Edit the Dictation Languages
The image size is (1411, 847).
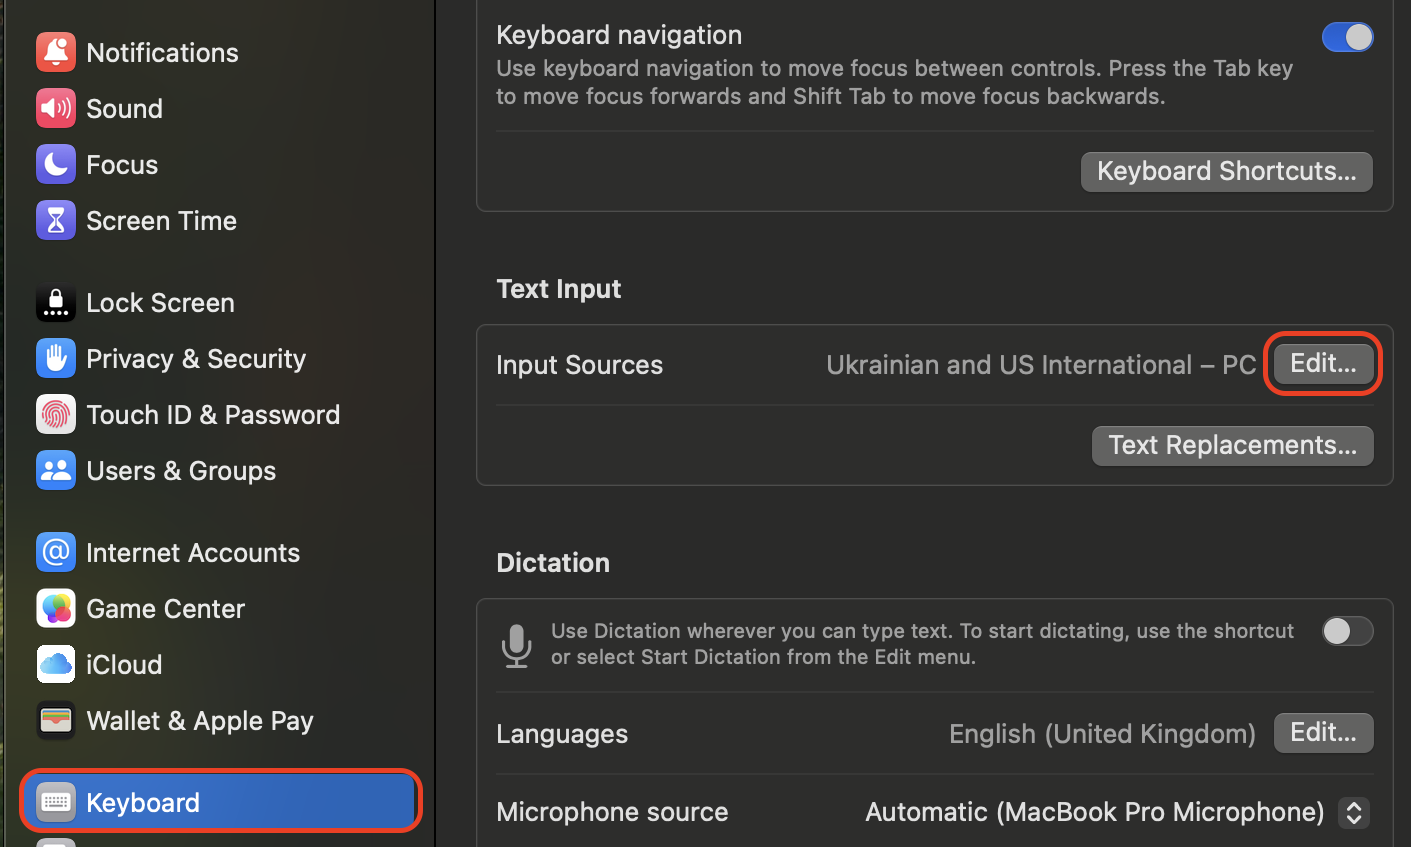tap(1323, 733)
